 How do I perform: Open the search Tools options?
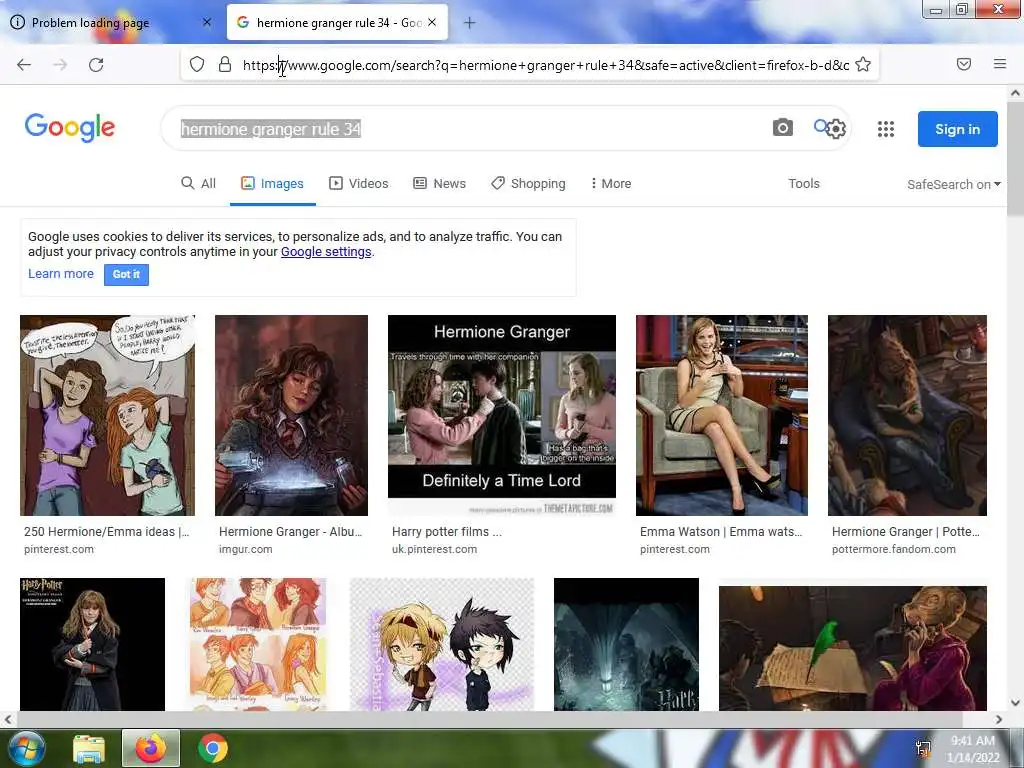click(803, 184)
